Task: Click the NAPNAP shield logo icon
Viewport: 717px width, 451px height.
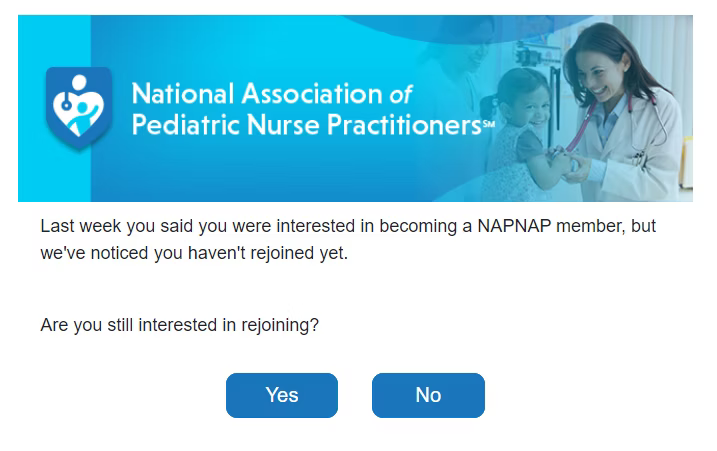Action: 79,108
